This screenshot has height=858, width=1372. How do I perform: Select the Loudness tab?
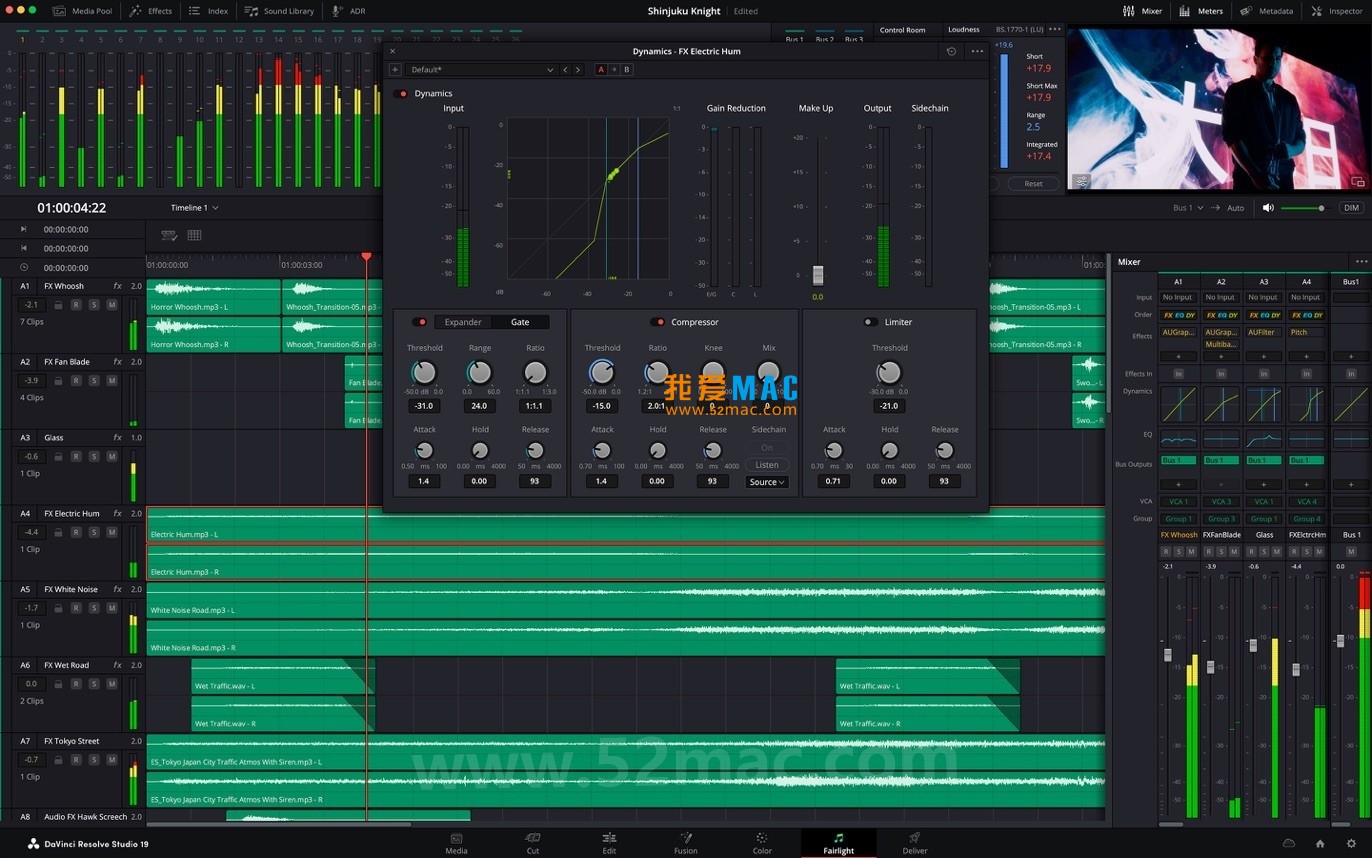pos(963,29)
